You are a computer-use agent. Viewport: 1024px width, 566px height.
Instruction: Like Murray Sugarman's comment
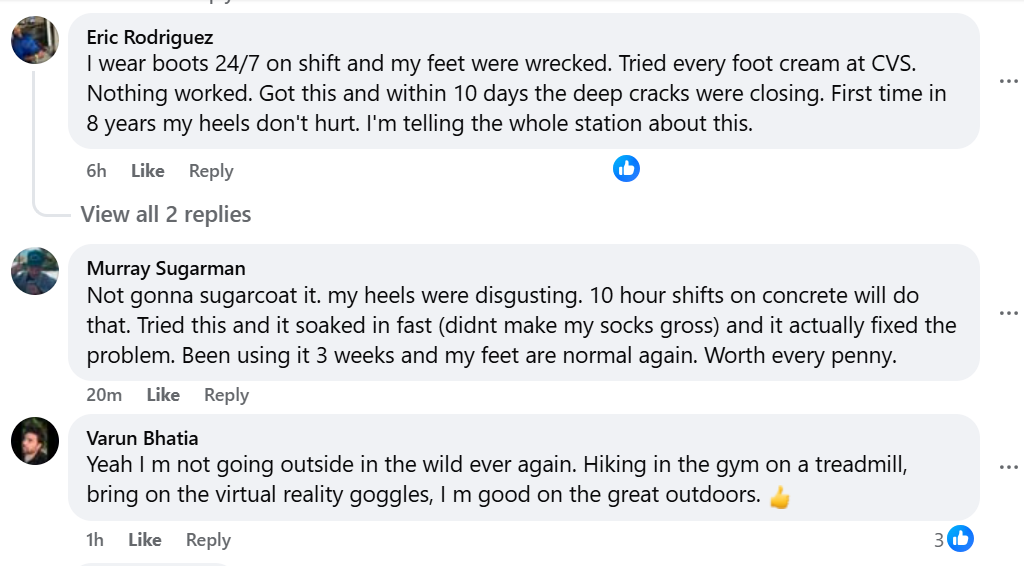coord(163,395)
